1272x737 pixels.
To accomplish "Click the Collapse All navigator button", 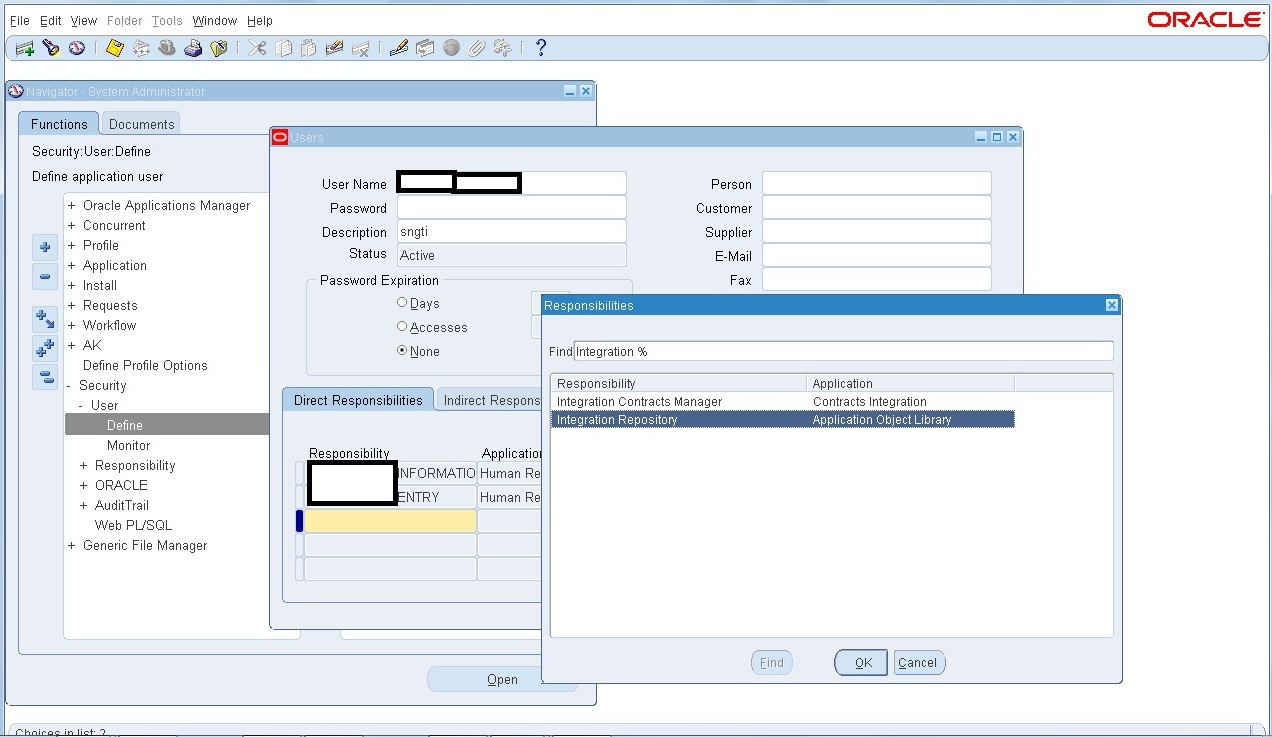I will [44, 376].
